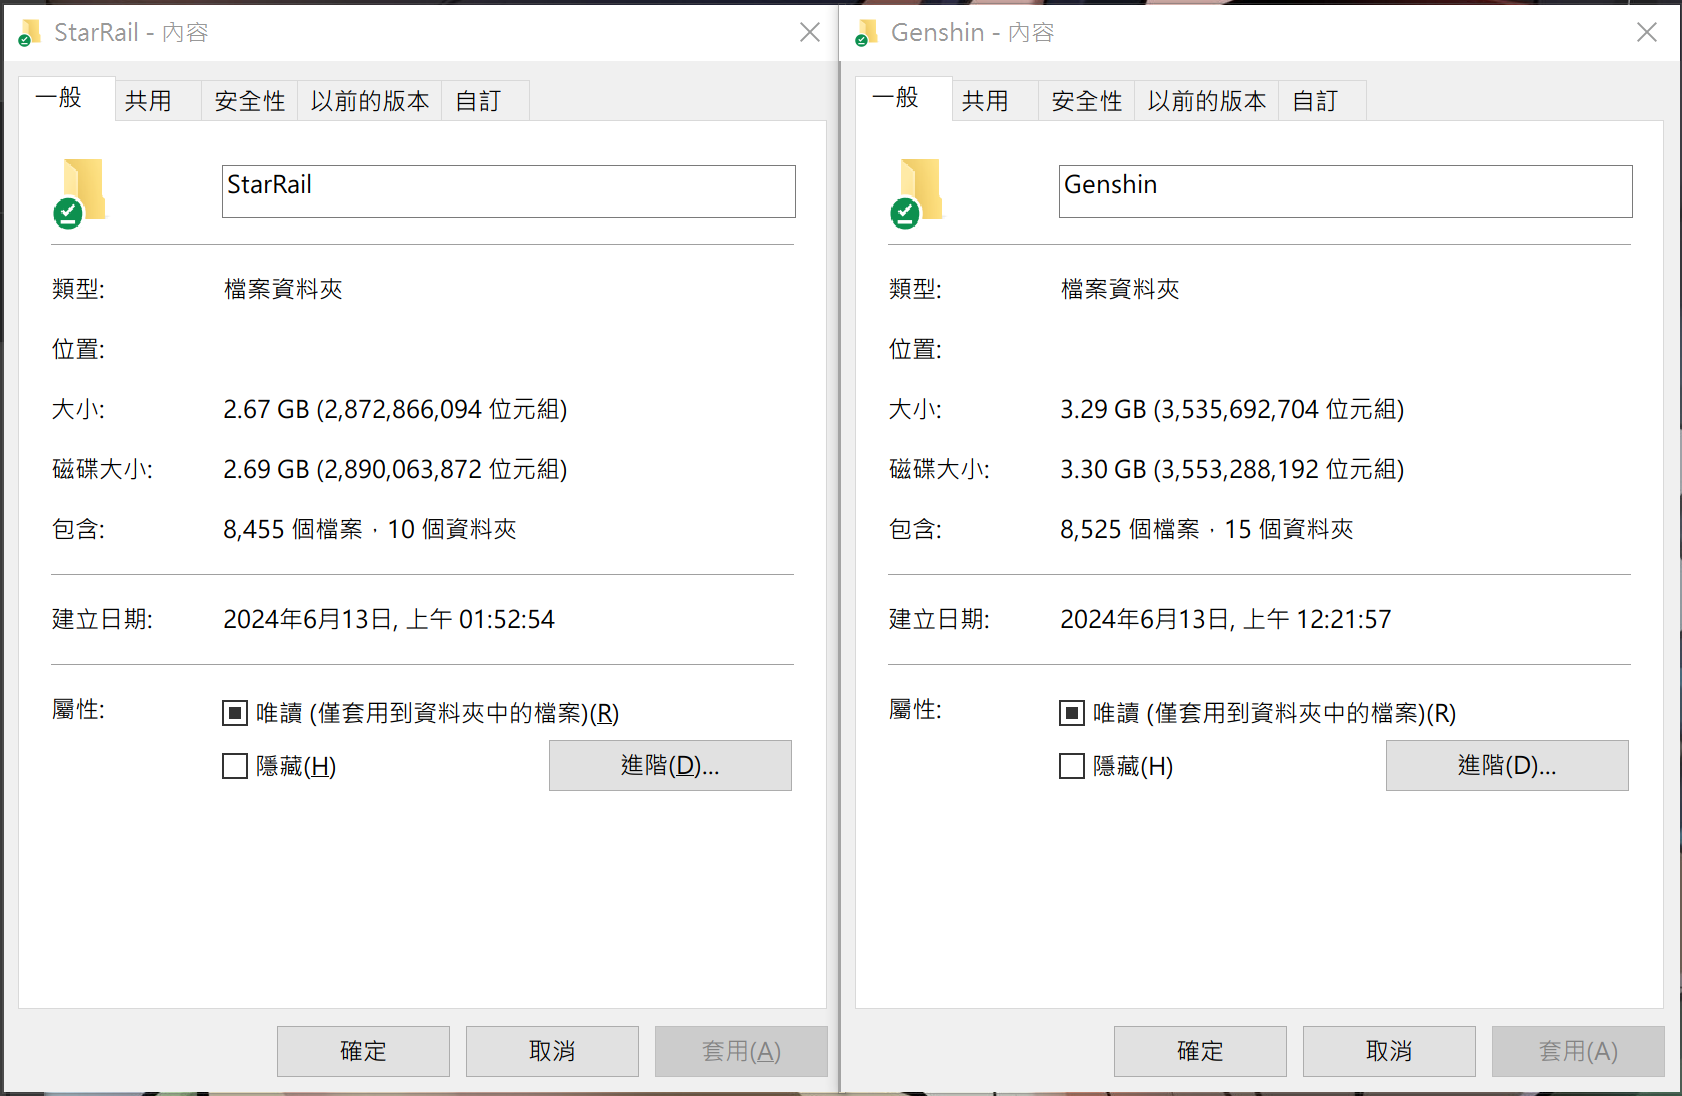Toggle 唯讀 checkbox in StarRail dialog
1682x1096 pixels.
[235, 713]
